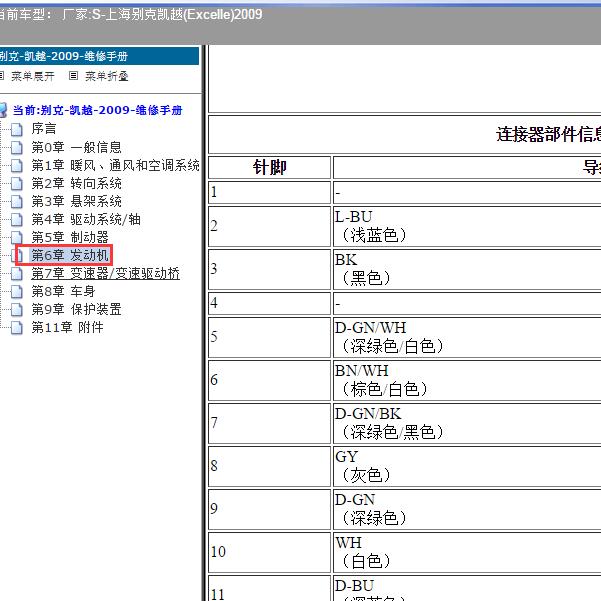Viewport: 601px width, 601px height.
Task: Click pin number 1 cell
Action: pyautogui.click(x=269, y=192)
